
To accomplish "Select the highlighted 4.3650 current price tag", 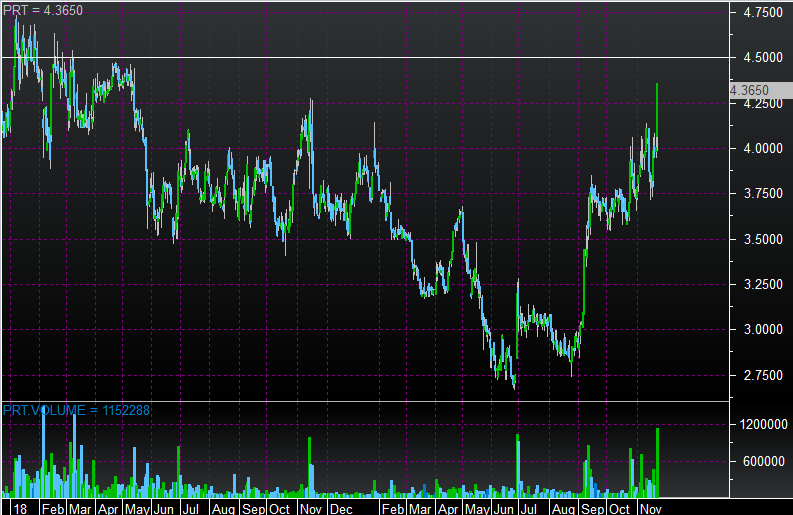I will point(750,90).
